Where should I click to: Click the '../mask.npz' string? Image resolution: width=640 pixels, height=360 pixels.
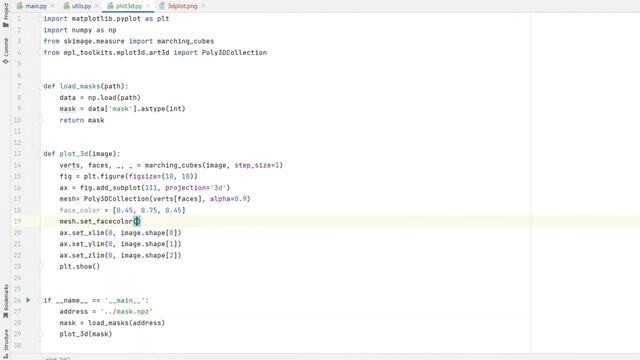[127, 311]
